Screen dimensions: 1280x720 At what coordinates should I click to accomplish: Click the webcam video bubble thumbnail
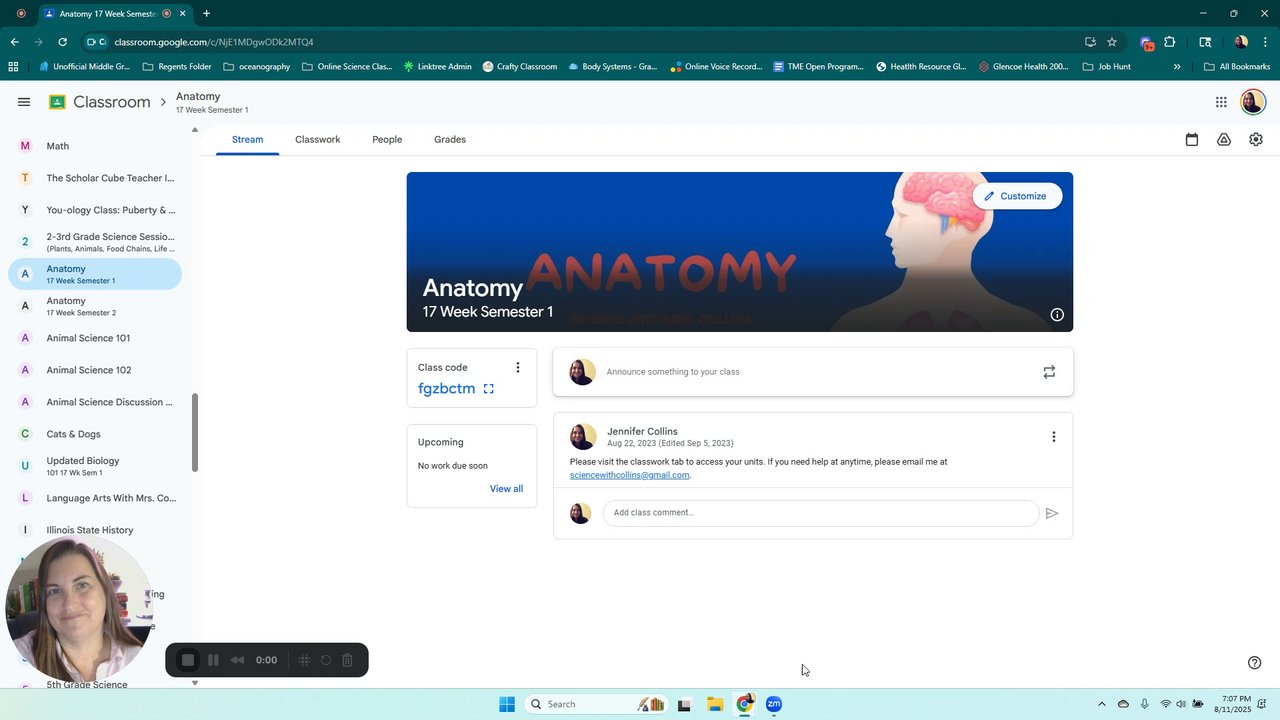tap(80, 608)
